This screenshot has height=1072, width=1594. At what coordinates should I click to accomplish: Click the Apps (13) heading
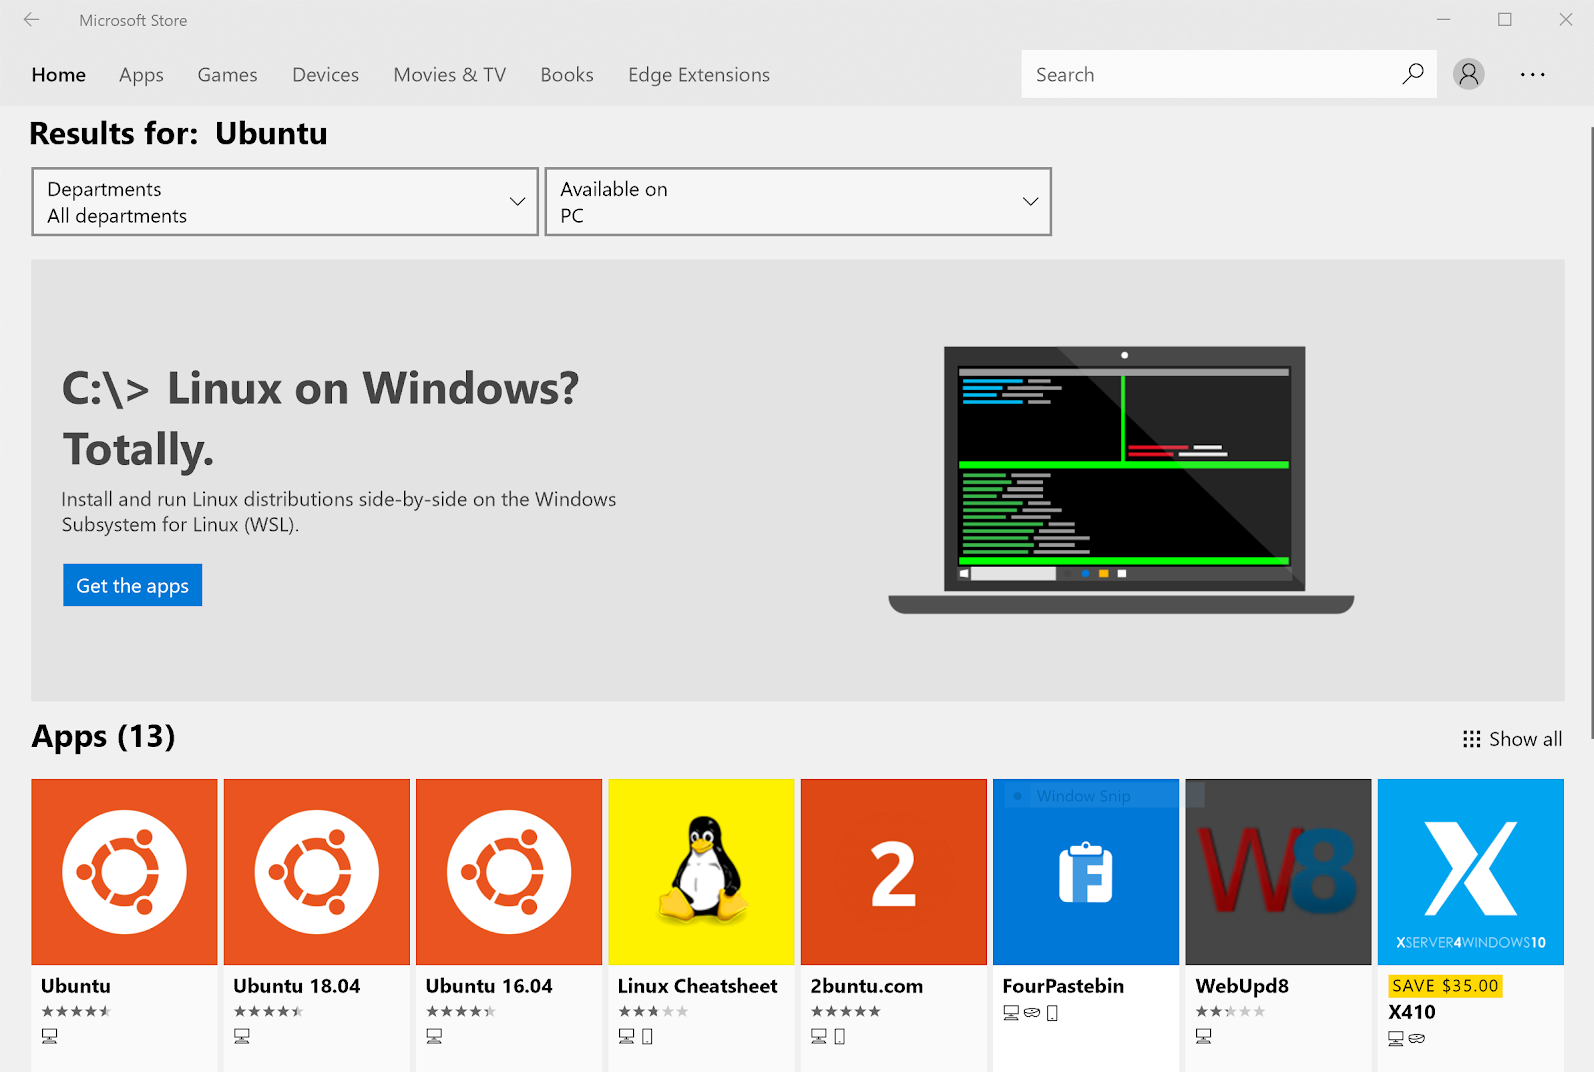(103, 737)
